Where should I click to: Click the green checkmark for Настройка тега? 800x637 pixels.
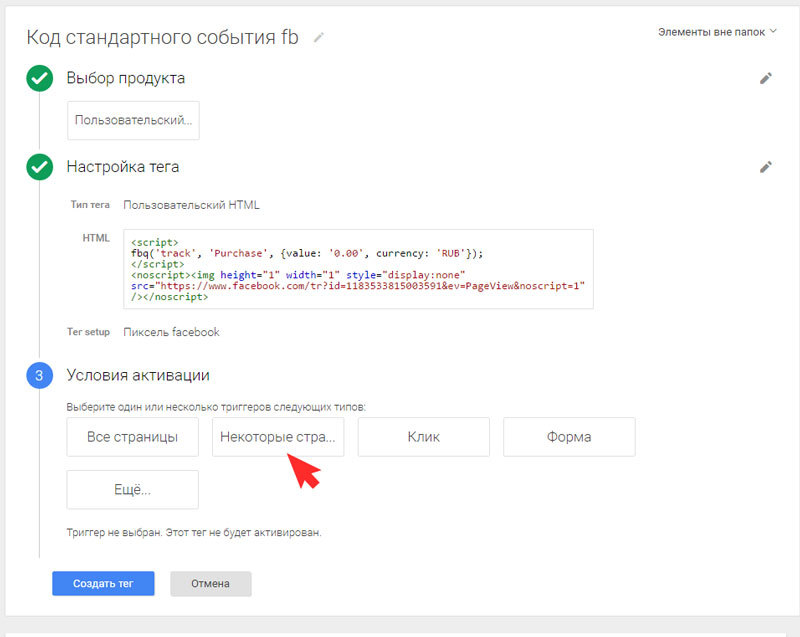coord(39,167)
